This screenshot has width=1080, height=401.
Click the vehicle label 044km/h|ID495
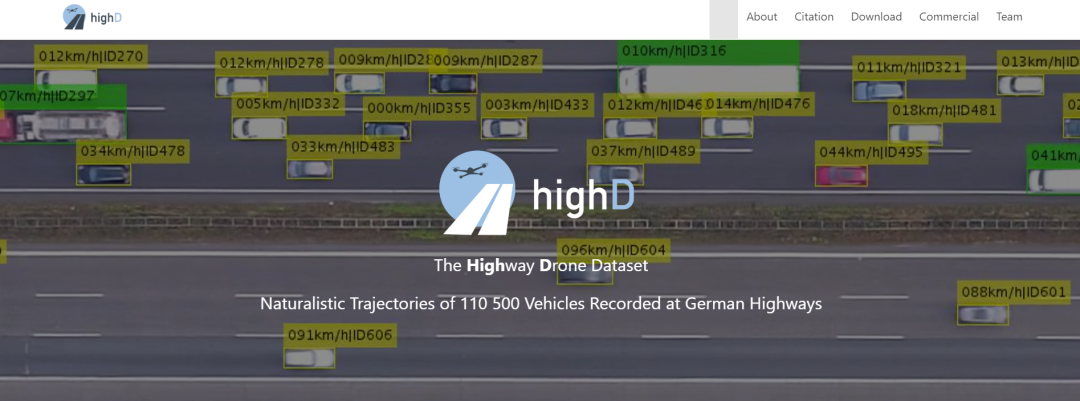coord(871,153)
